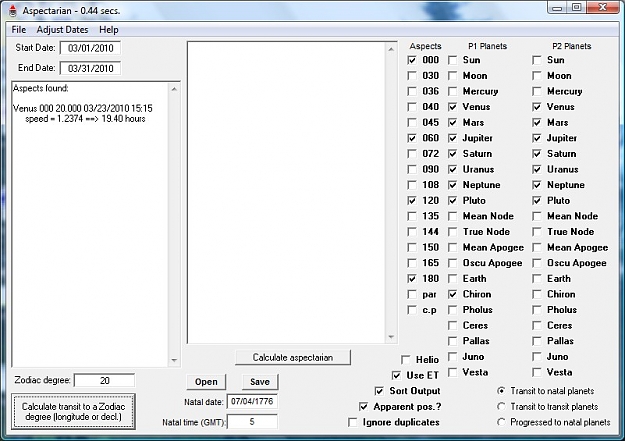
Task: Open the Help menu
Action: coord(109,30)
